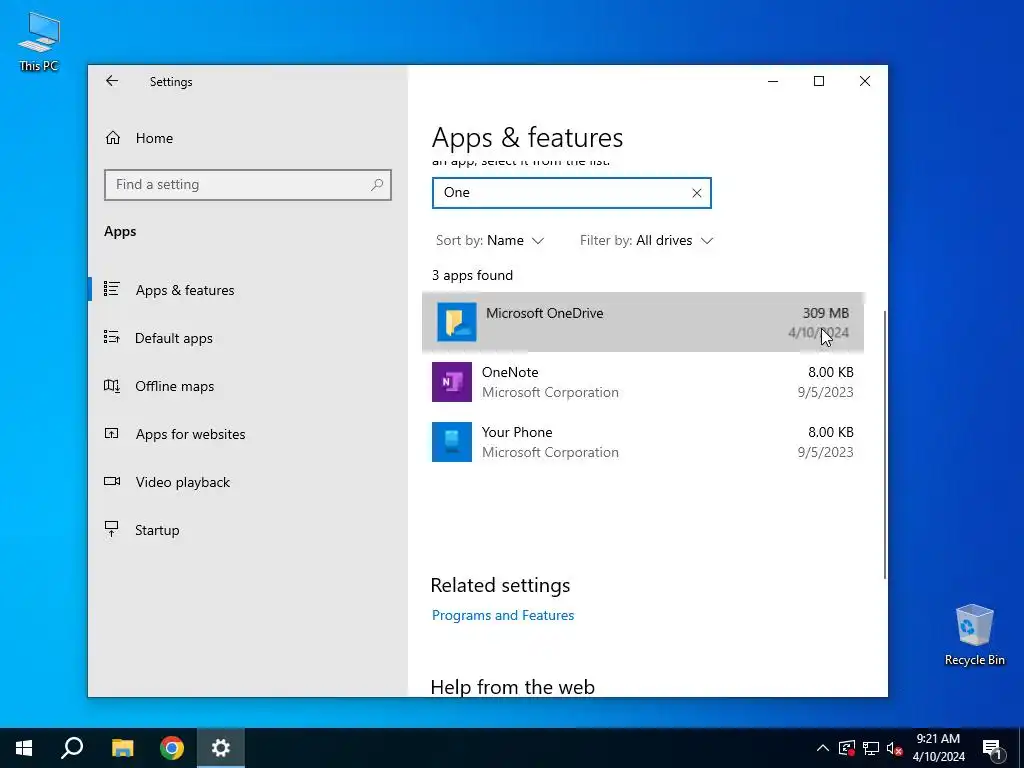Click the 3 apps found text
Screen dimensions: 1024x768
tap(472, 276)
